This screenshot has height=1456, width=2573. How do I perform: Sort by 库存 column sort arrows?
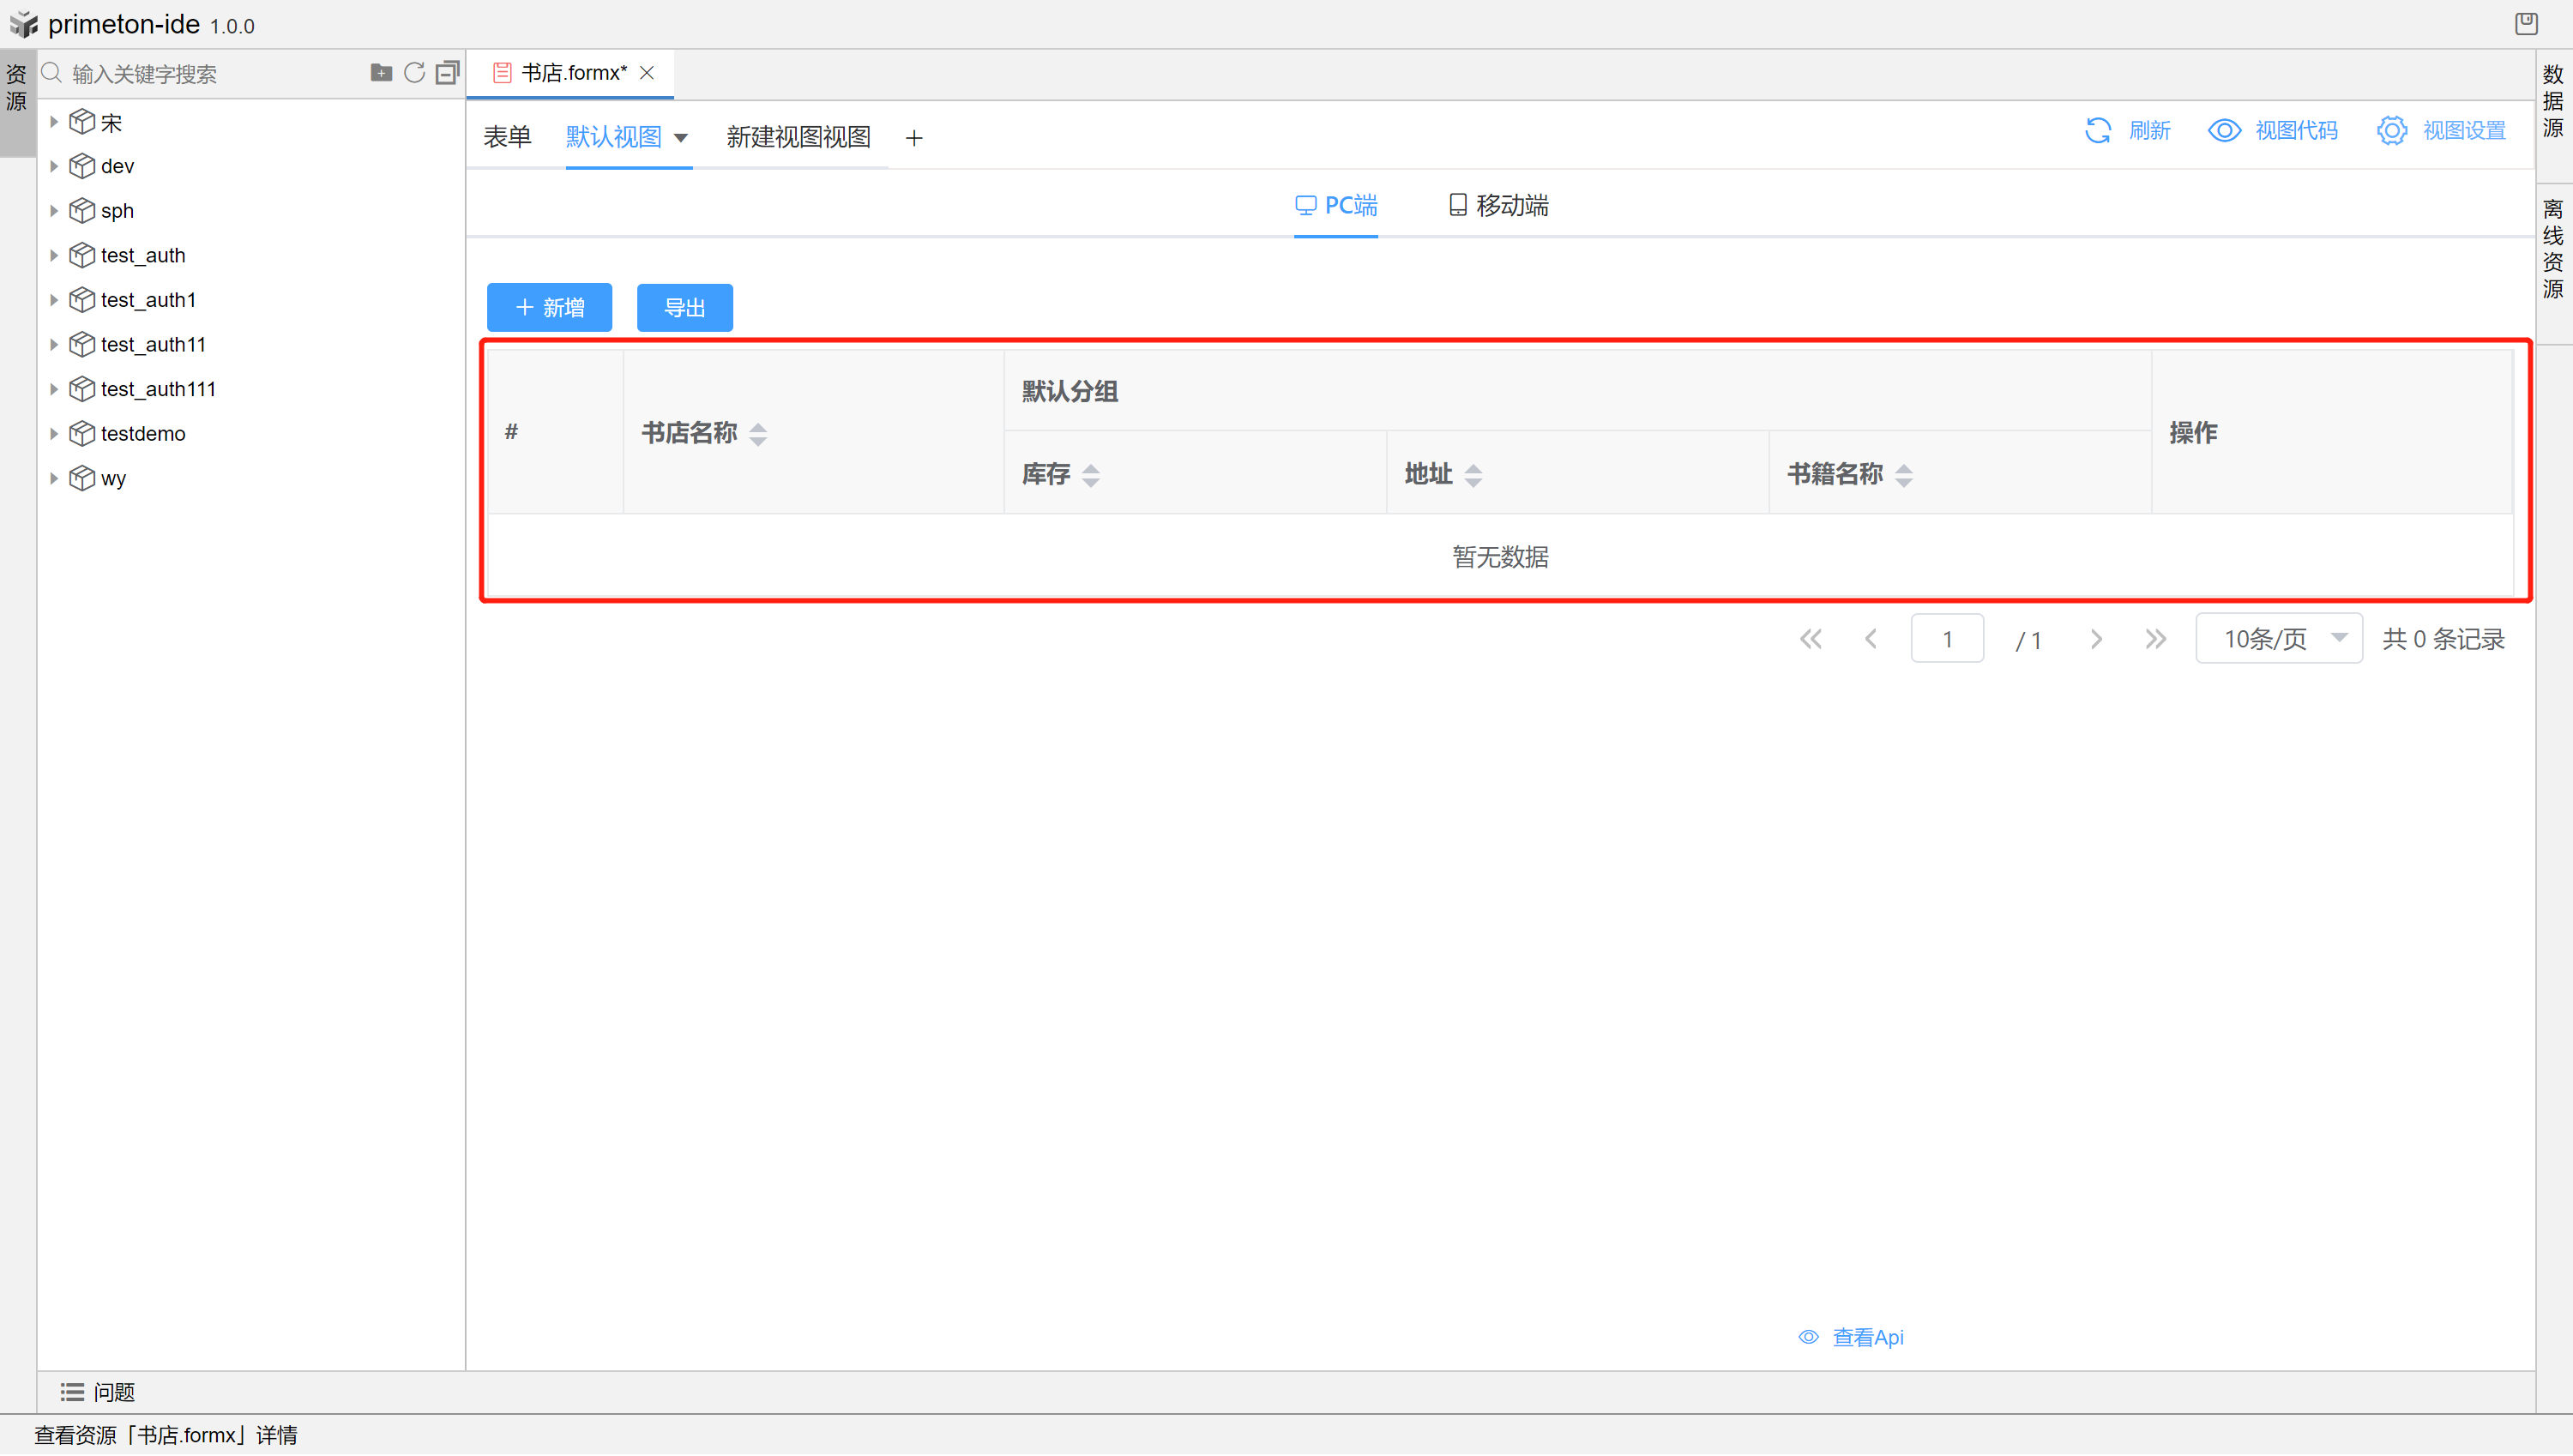point(1091,475)
